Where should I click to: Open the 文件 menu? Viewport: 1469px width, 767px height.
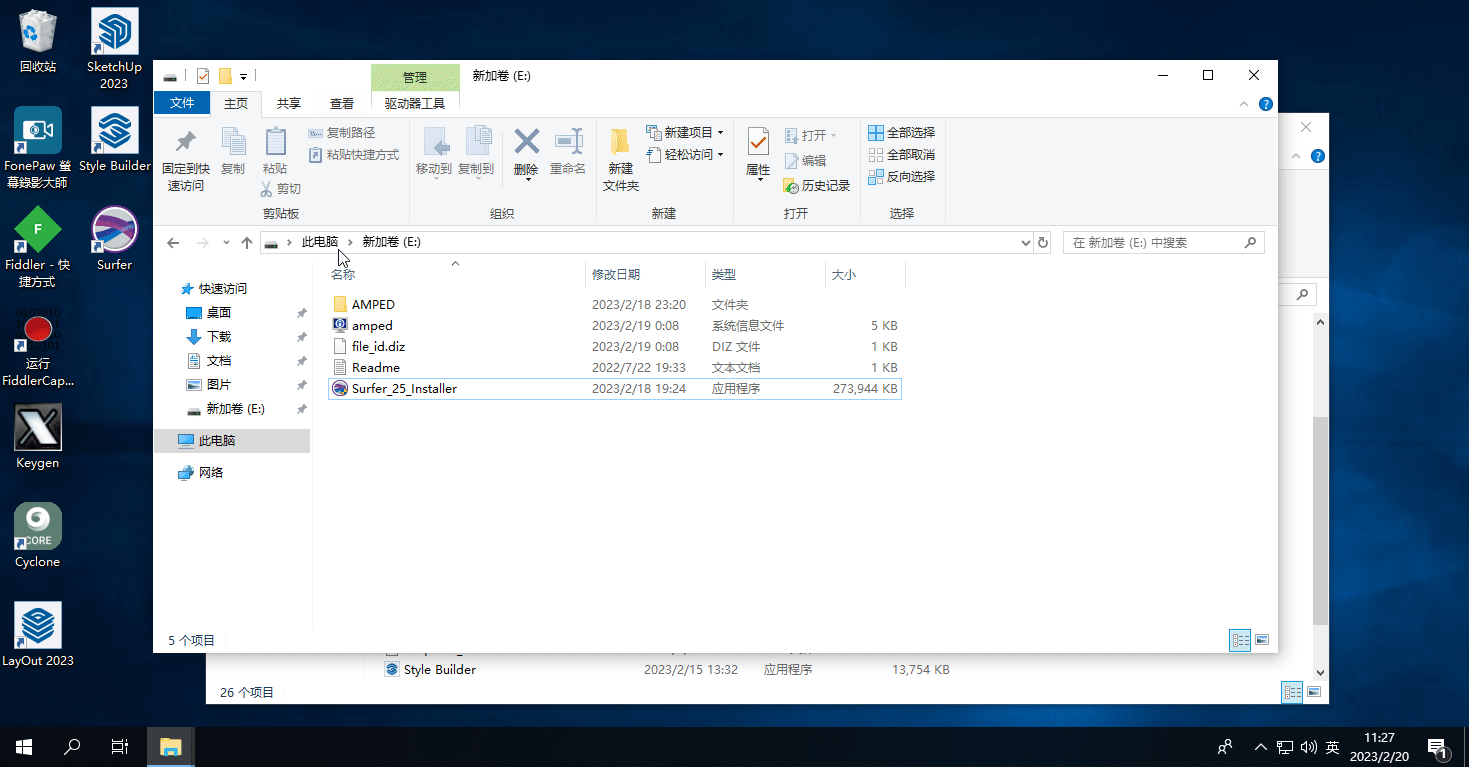point(182,103)
